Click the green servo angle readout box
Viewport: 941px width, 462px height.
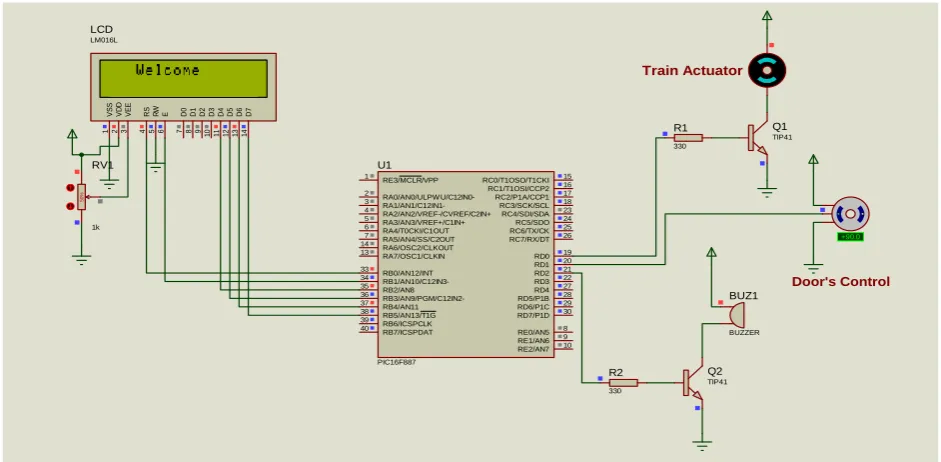tap(850, 237)
